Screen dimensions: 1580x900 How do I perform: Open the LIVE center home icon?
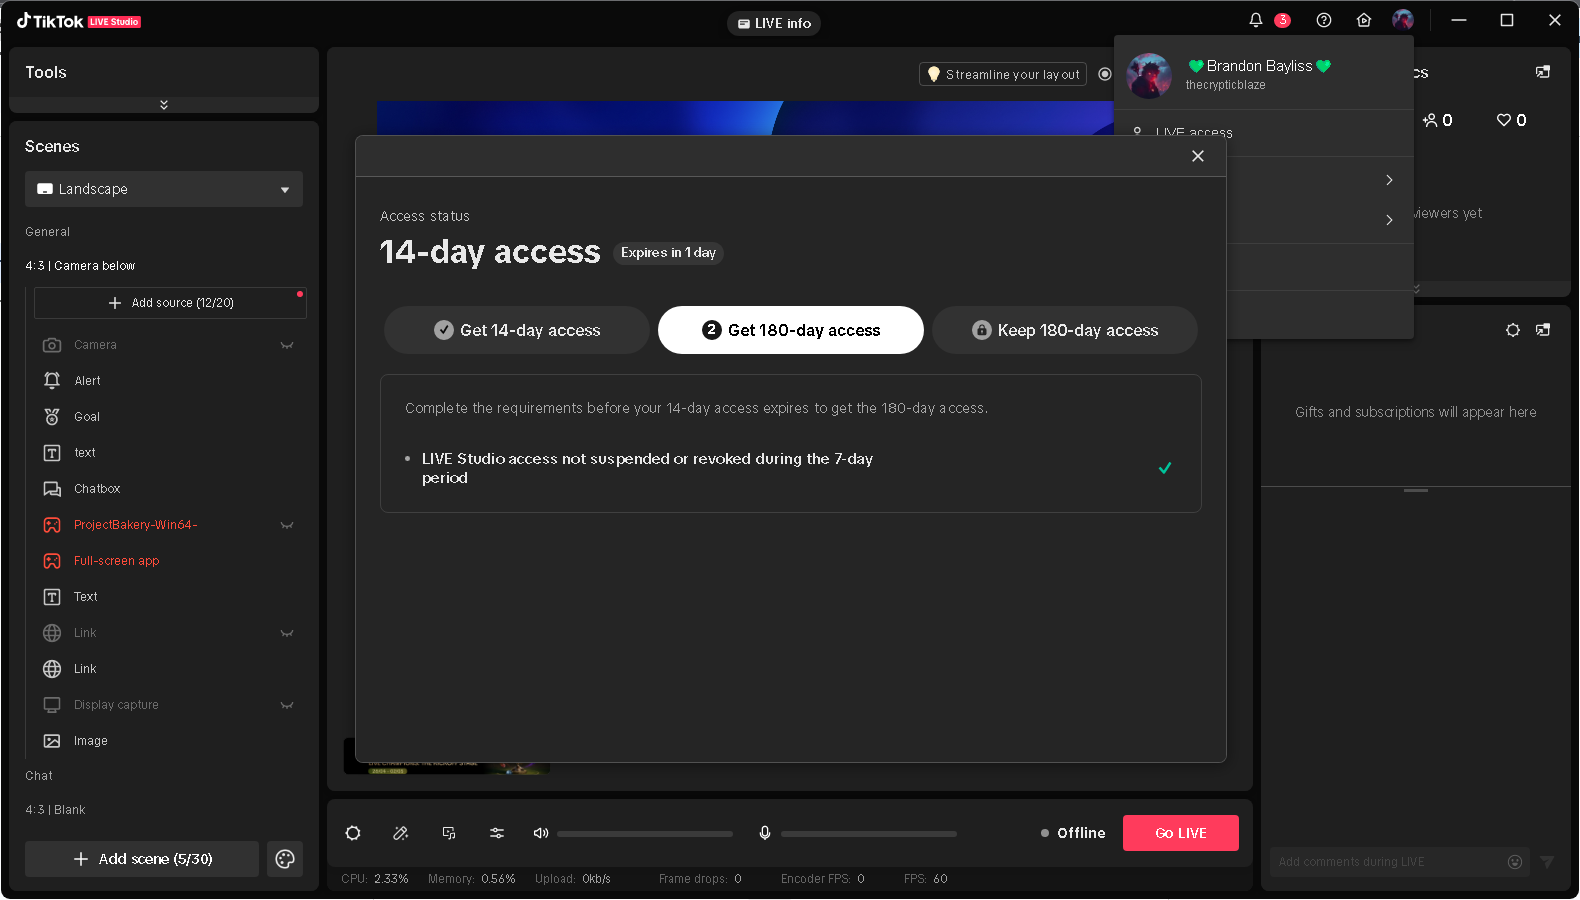[x=1364, y=20]
